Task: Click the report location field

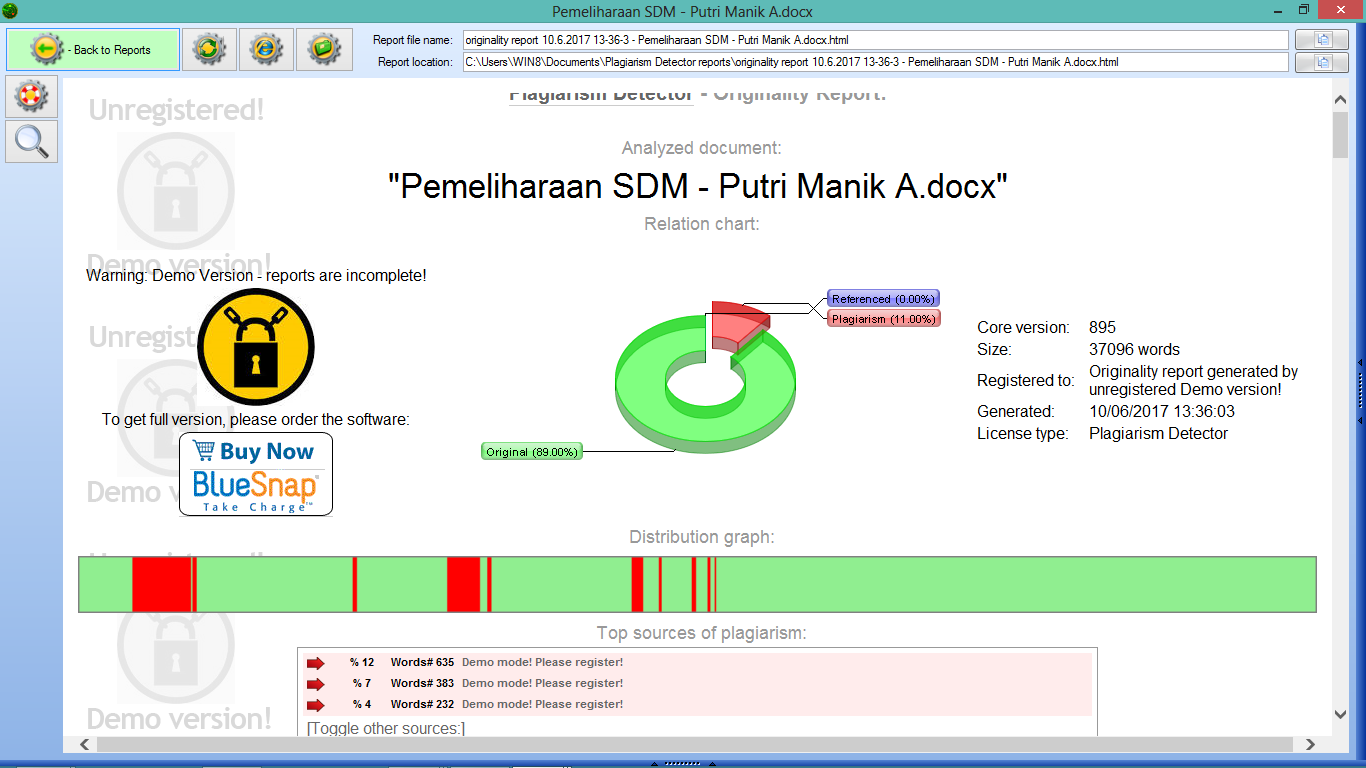Action: click(x=875, y=62)
